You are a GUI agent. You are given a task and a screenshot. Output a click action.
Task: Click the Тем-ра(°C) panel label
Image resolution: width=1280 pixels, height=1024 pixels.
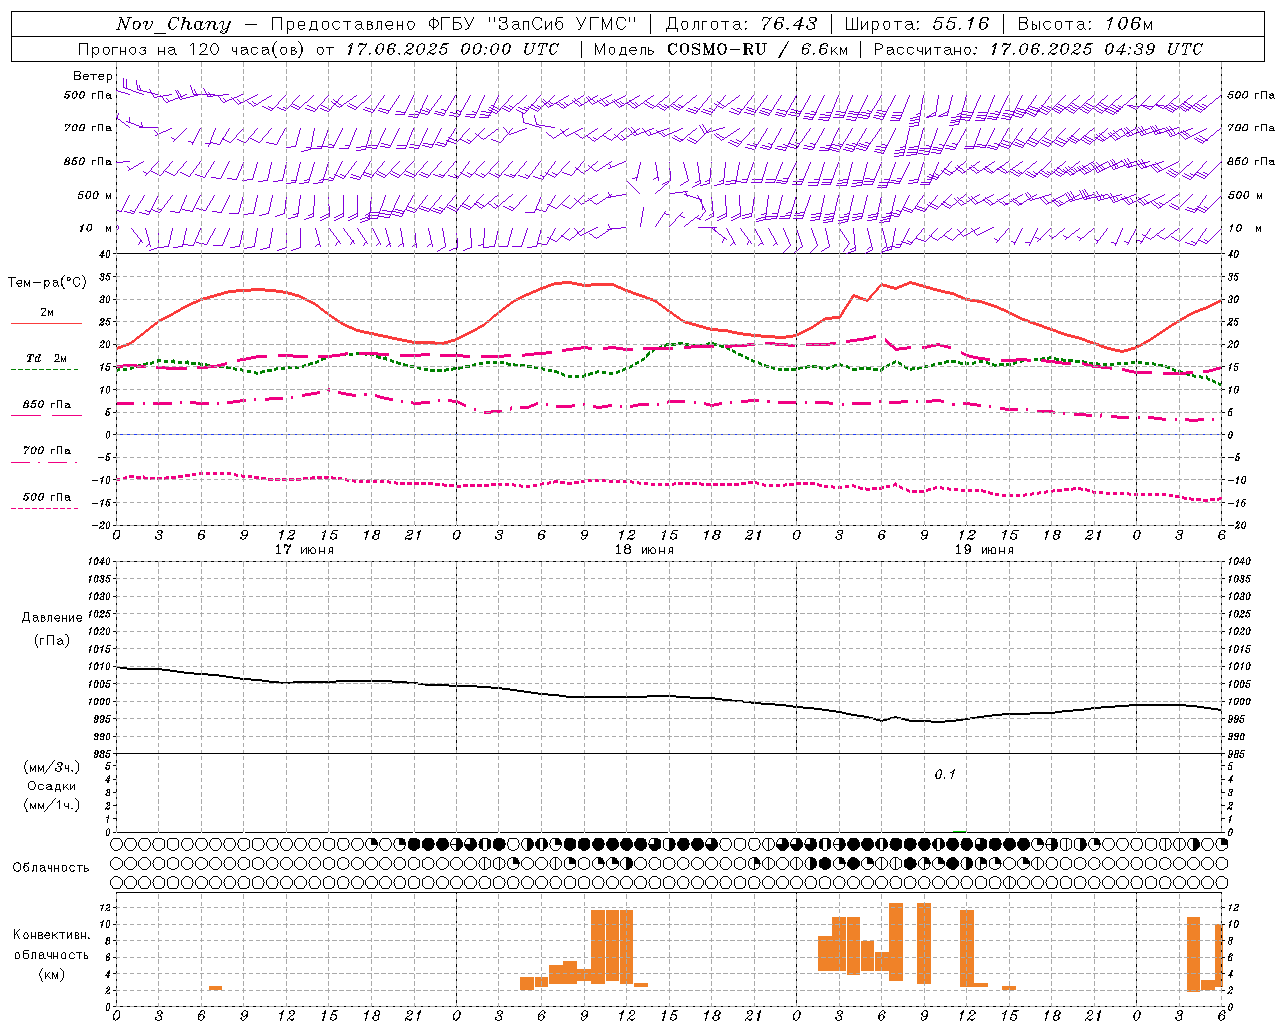point(47,283)
